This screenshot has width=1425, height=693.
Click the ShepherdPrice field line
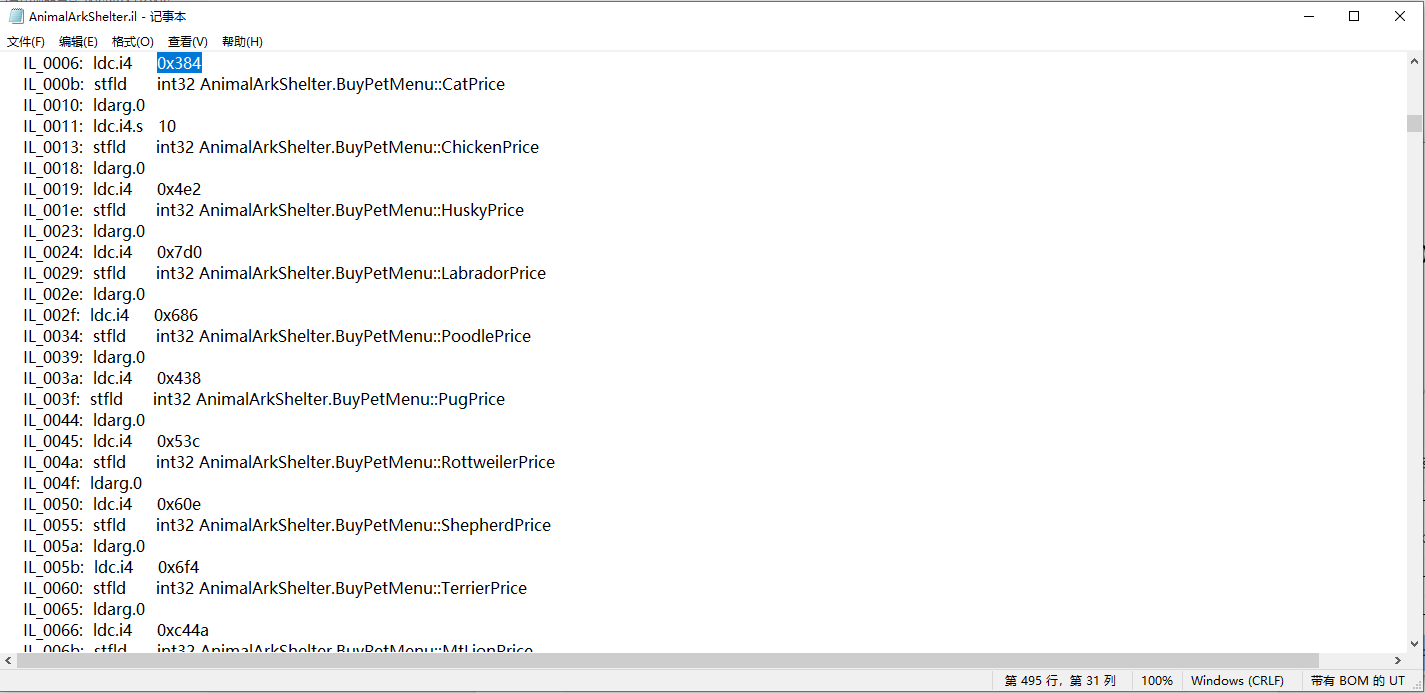[287, 525]
